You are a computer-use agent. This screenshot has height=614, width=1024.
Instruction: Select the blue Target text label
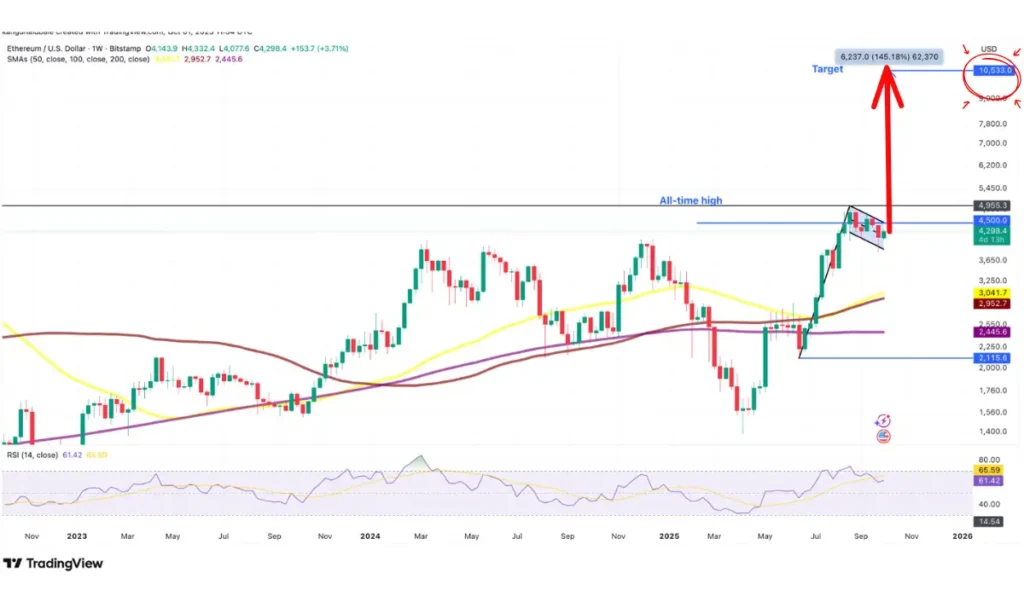[827, 70]
